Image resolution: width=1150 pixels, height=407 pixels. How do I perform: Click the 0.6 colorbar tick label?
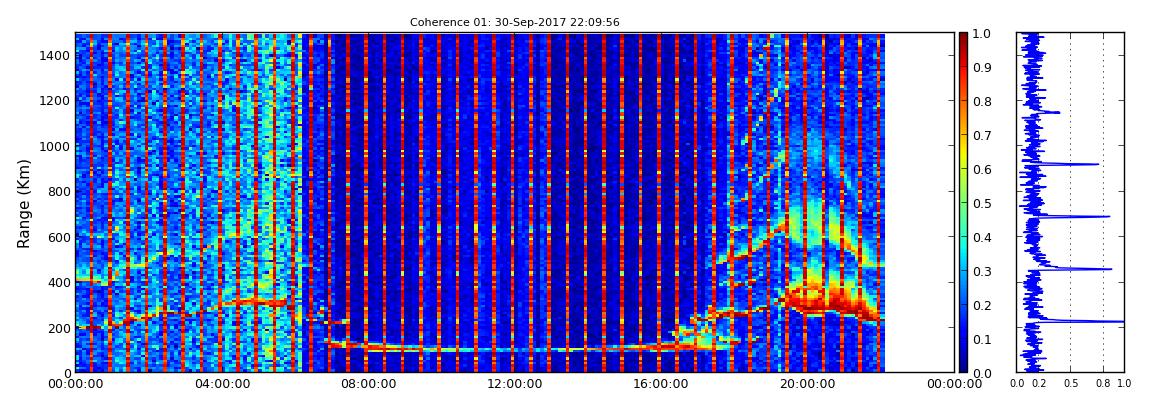click(x=982, y=169)
